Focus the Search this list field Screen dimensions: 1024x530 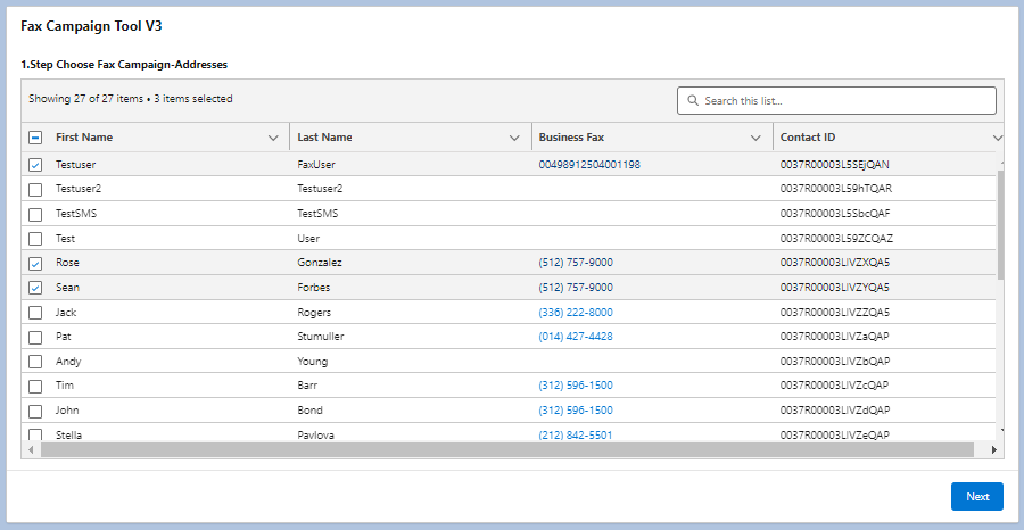pos(846,101)
